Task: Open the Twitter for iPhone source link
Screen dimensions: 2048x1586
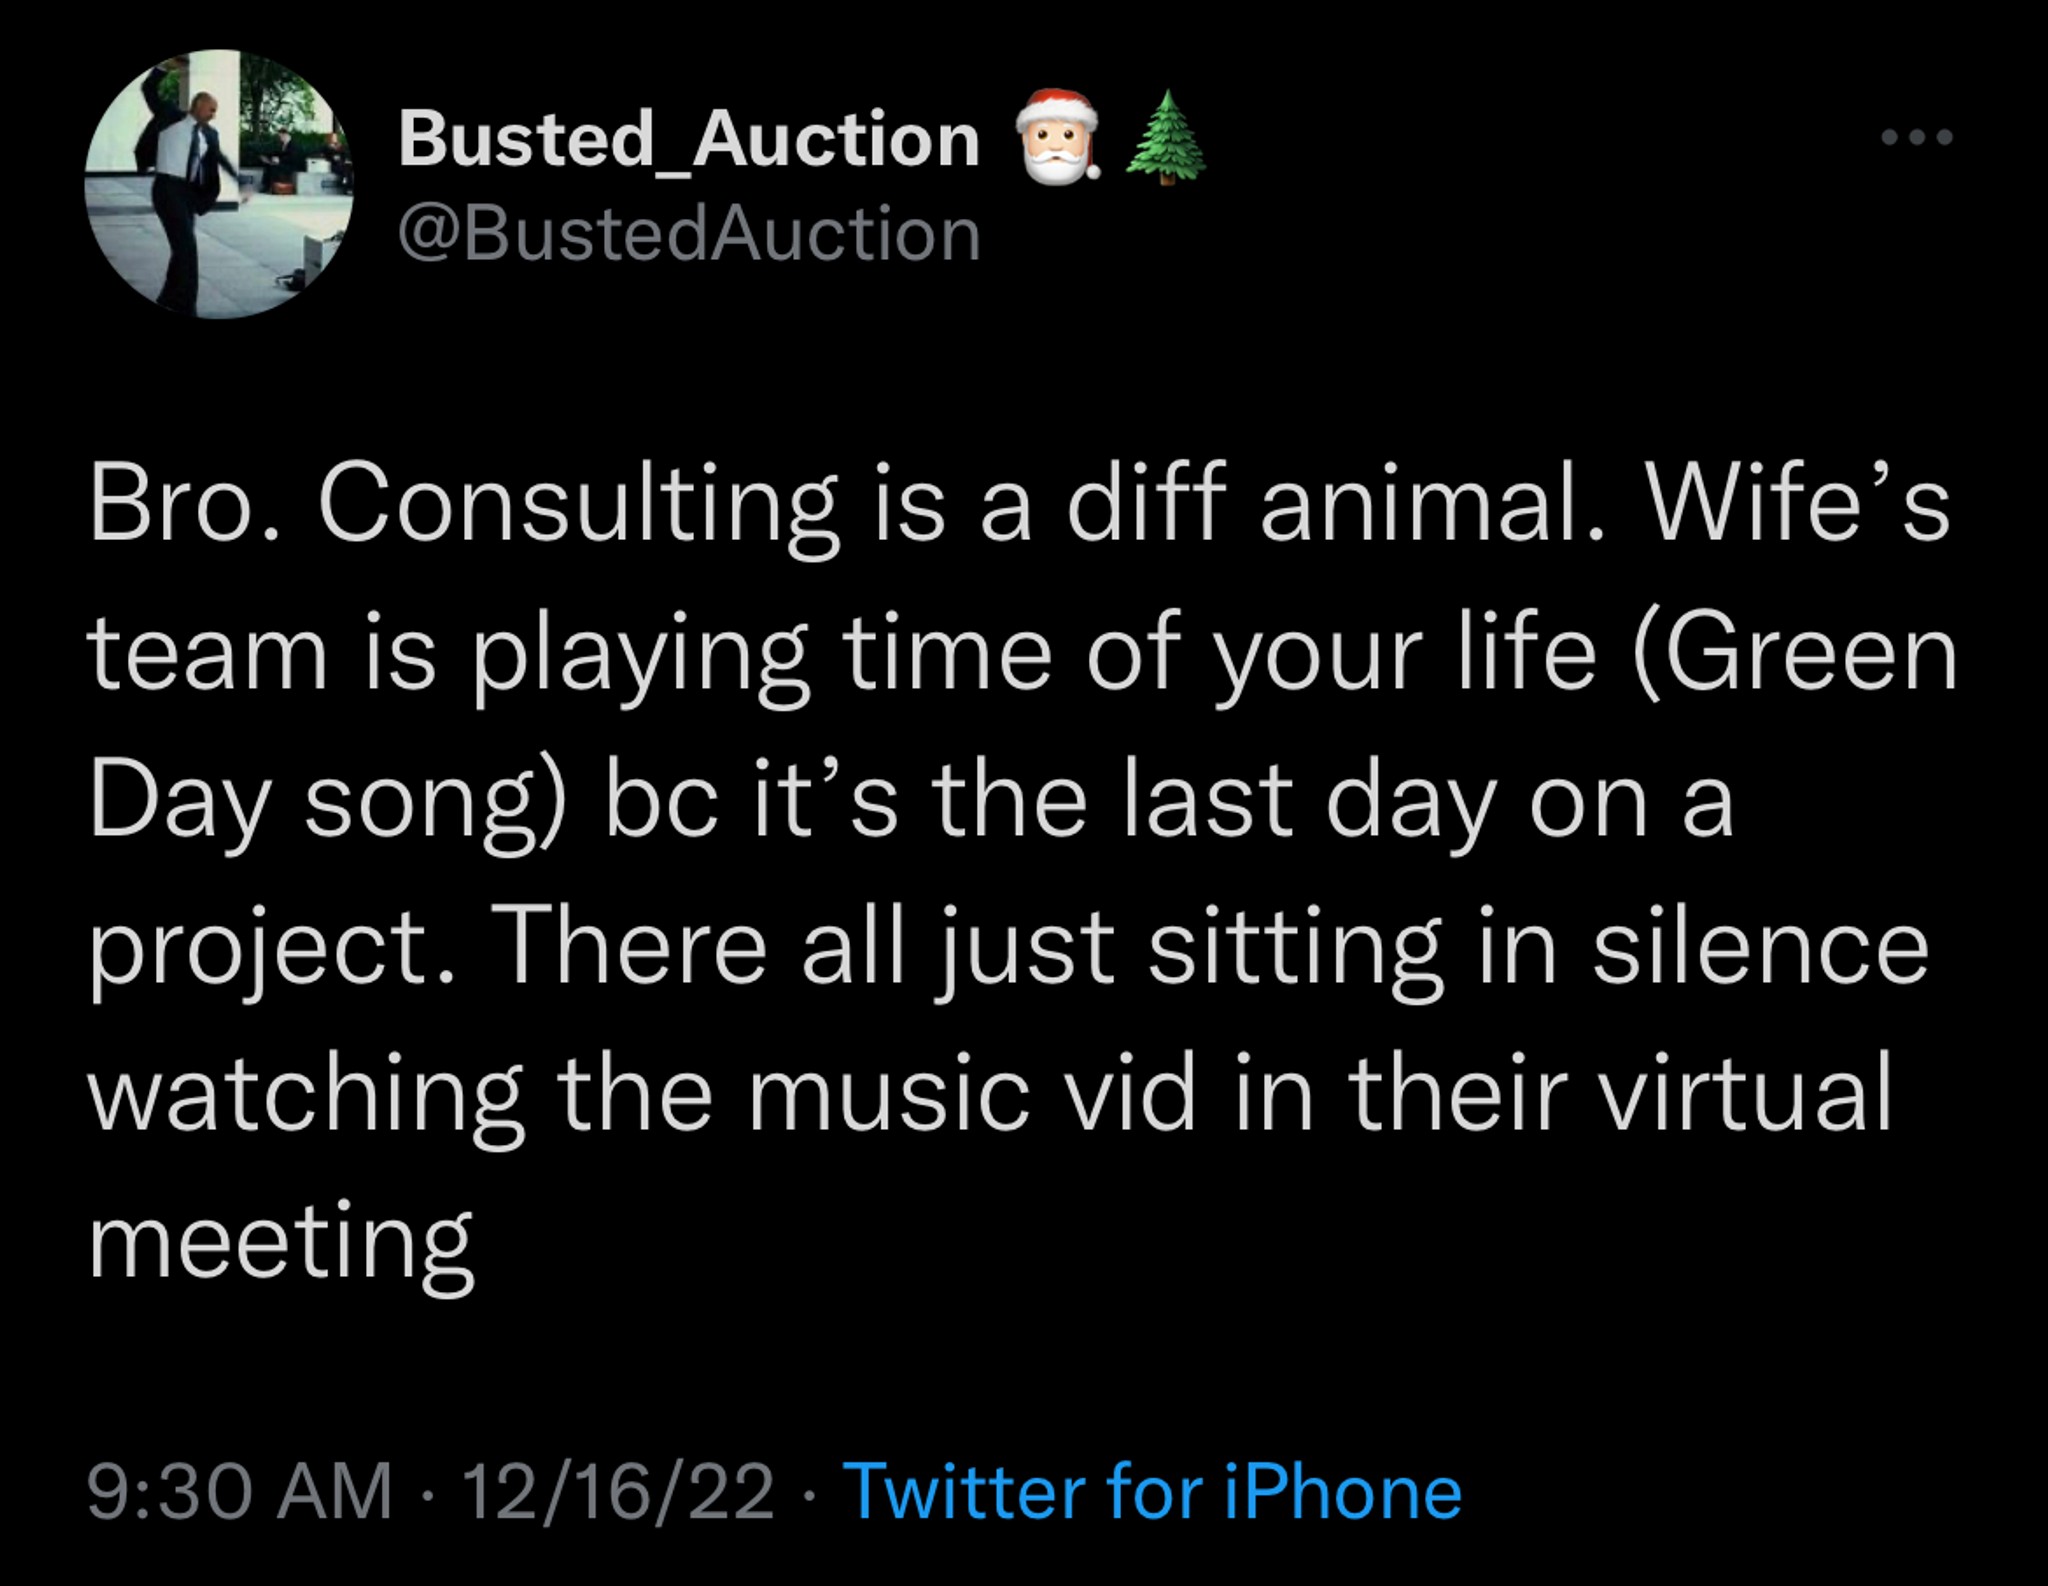Action: click(1154, 1493)
